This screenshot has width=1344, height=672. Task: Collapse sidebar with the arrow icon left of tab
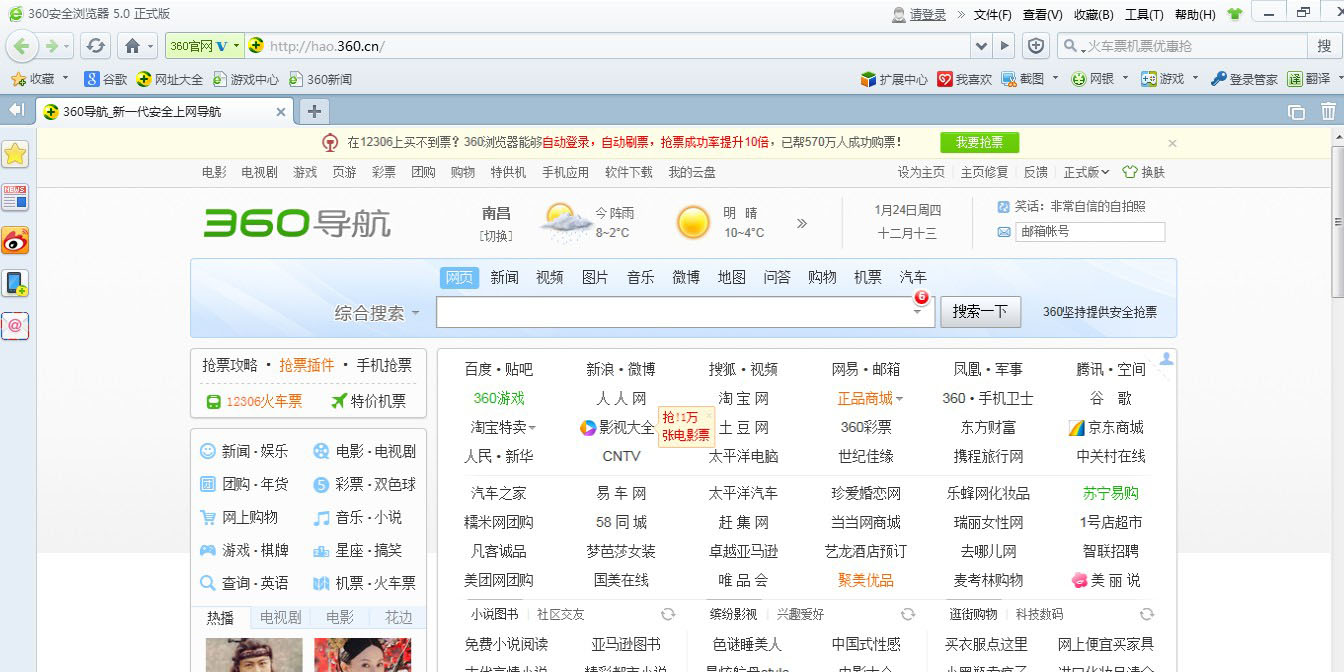pyautogui.click(x=16, y=110)
